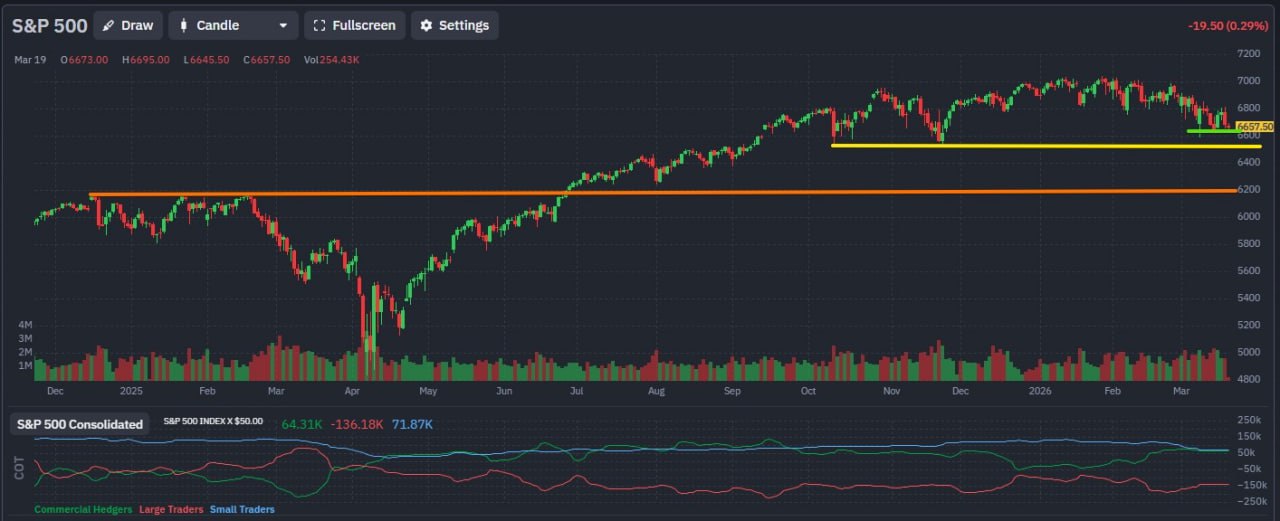This screenshot has width=1280, height=521.
Task: Click the pencil icon in Draw button
Action: point(109,25)
